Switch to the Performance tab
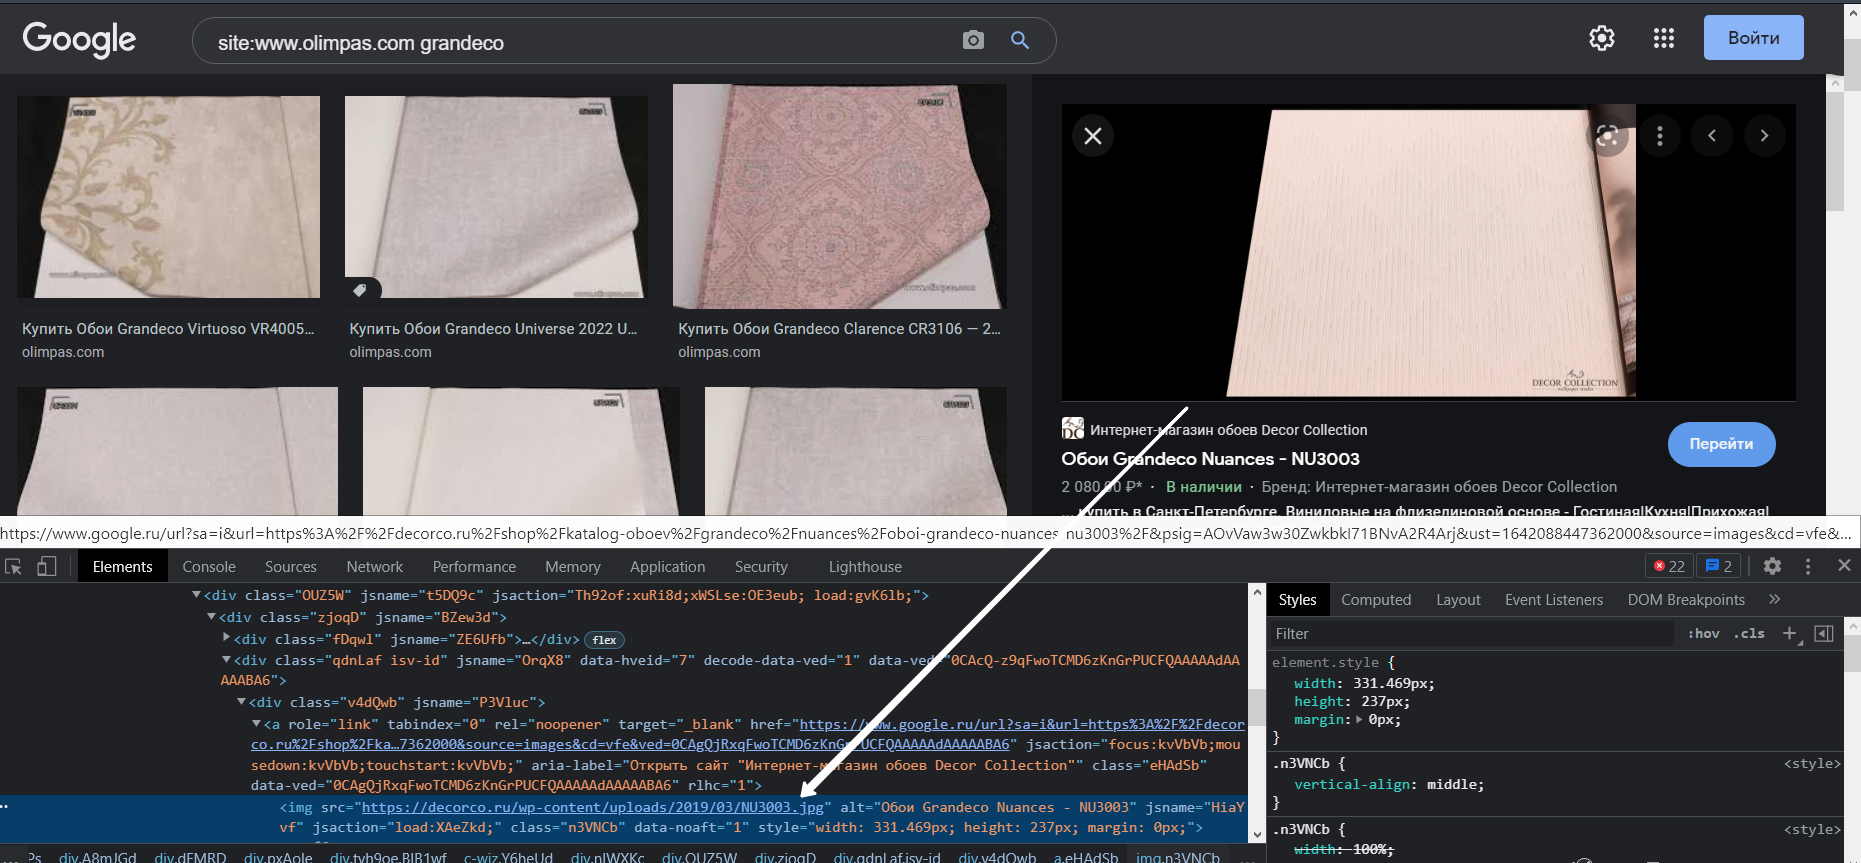This screenshot has height=863, width=1861. (474, 567)
